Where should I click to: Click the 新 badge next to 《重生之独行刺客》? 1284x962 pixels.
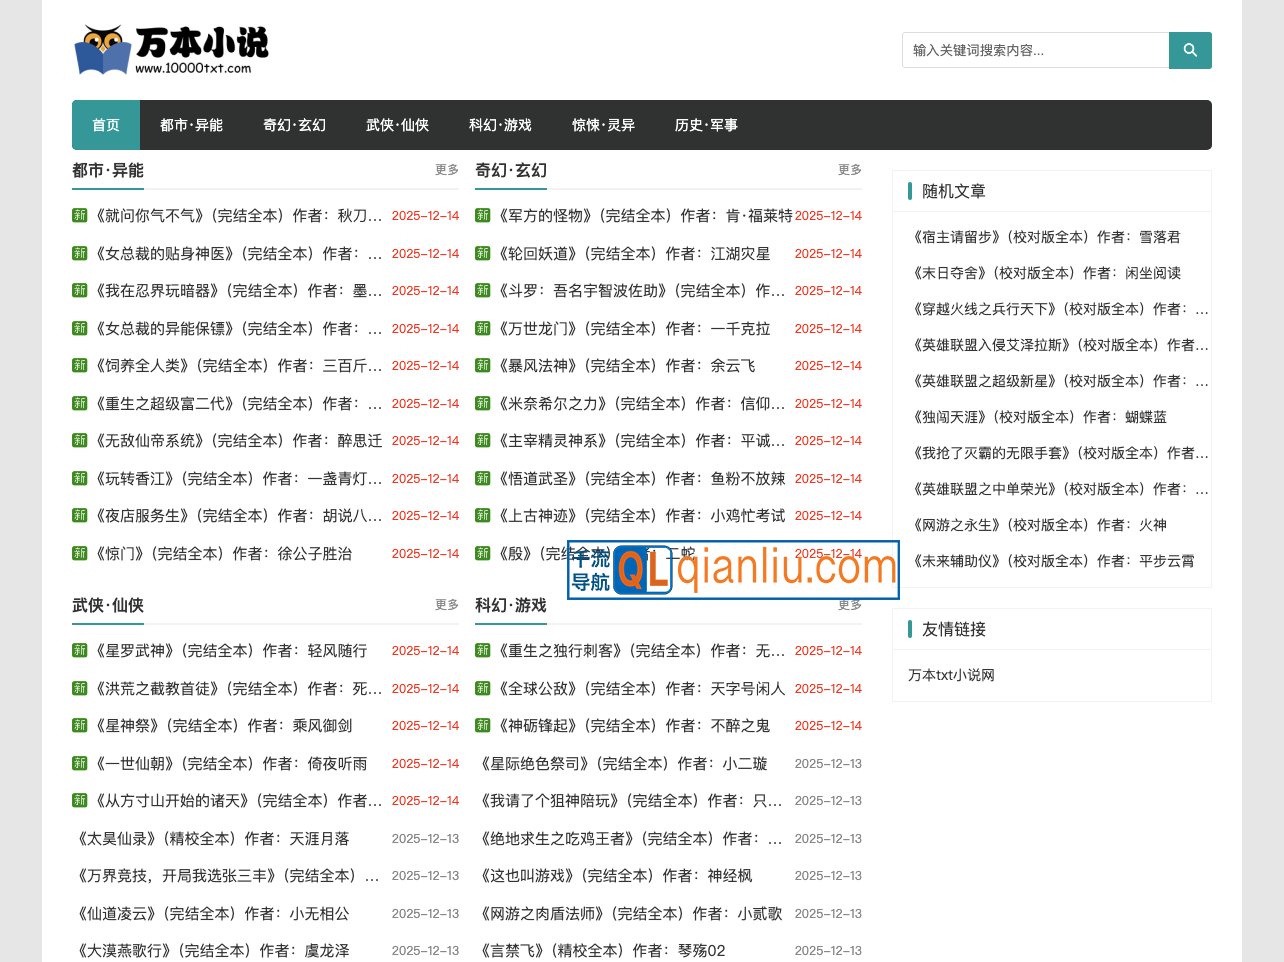point(482,650)
